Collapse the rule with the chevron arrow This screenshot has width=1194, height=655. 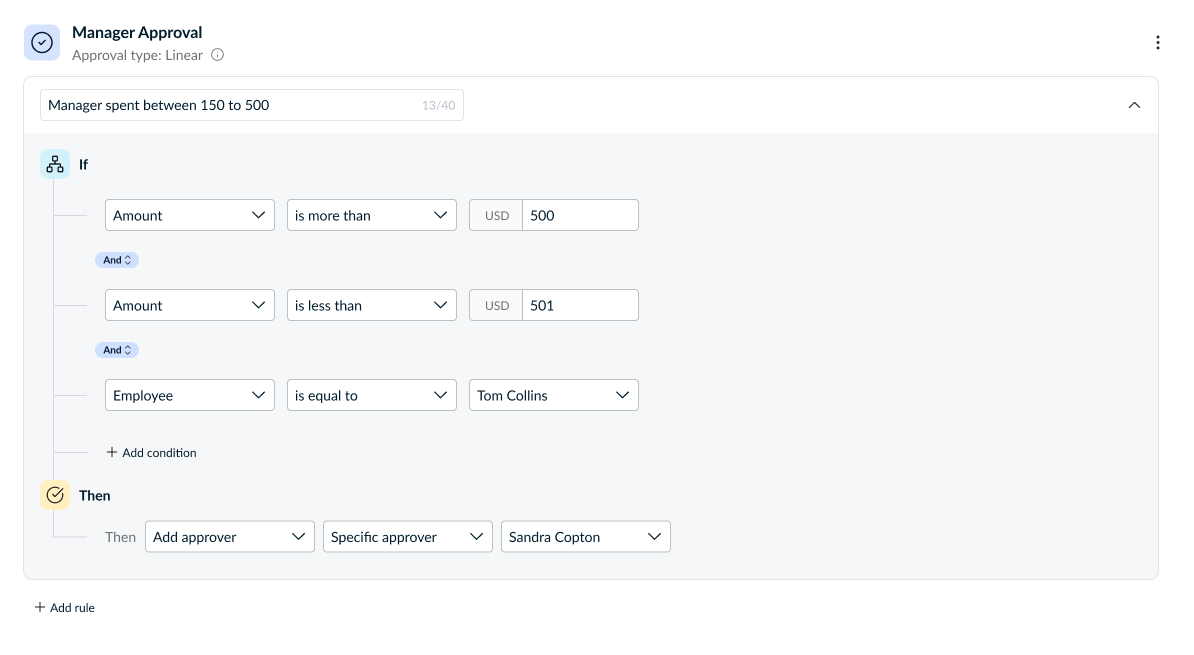pos(1134,105)
